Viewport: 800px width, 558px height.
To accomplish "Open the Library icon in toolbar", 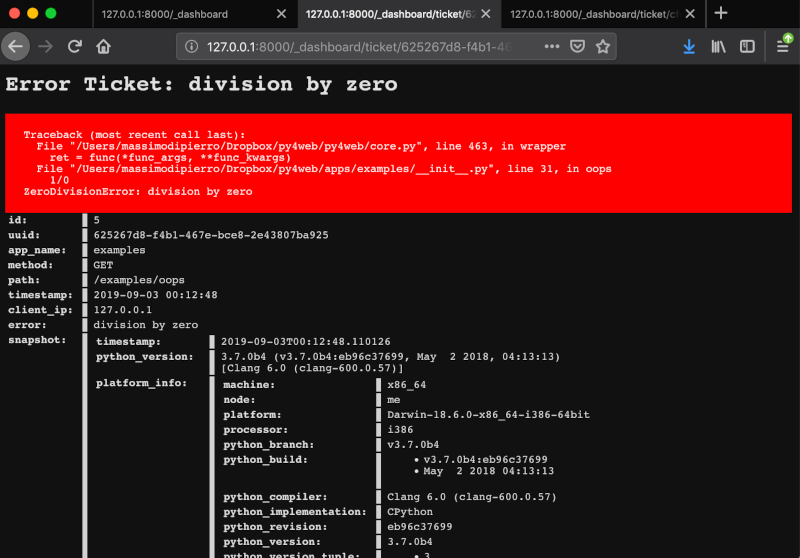I will coord(718,47).
